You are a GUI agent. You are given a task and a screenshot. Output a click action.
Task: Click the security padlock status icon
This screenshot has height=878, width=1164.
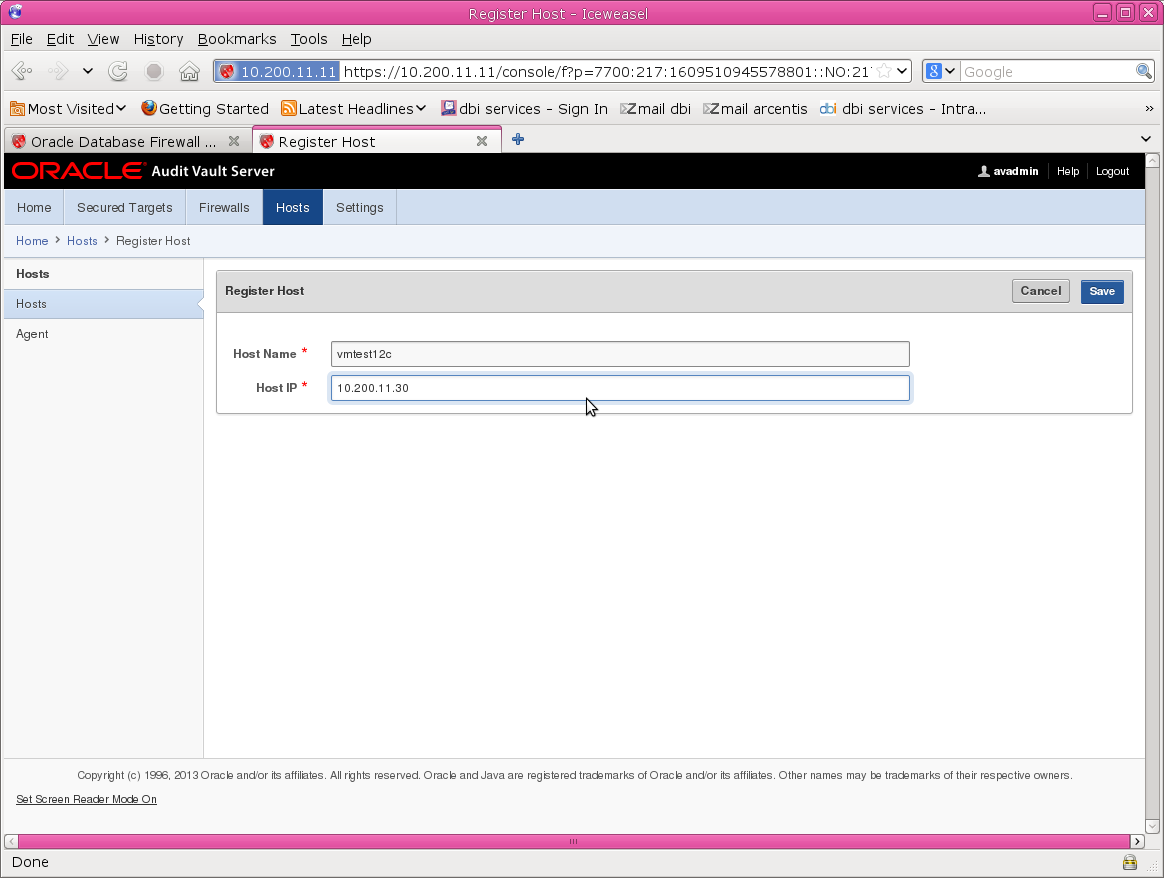[x=1129, y=862]
